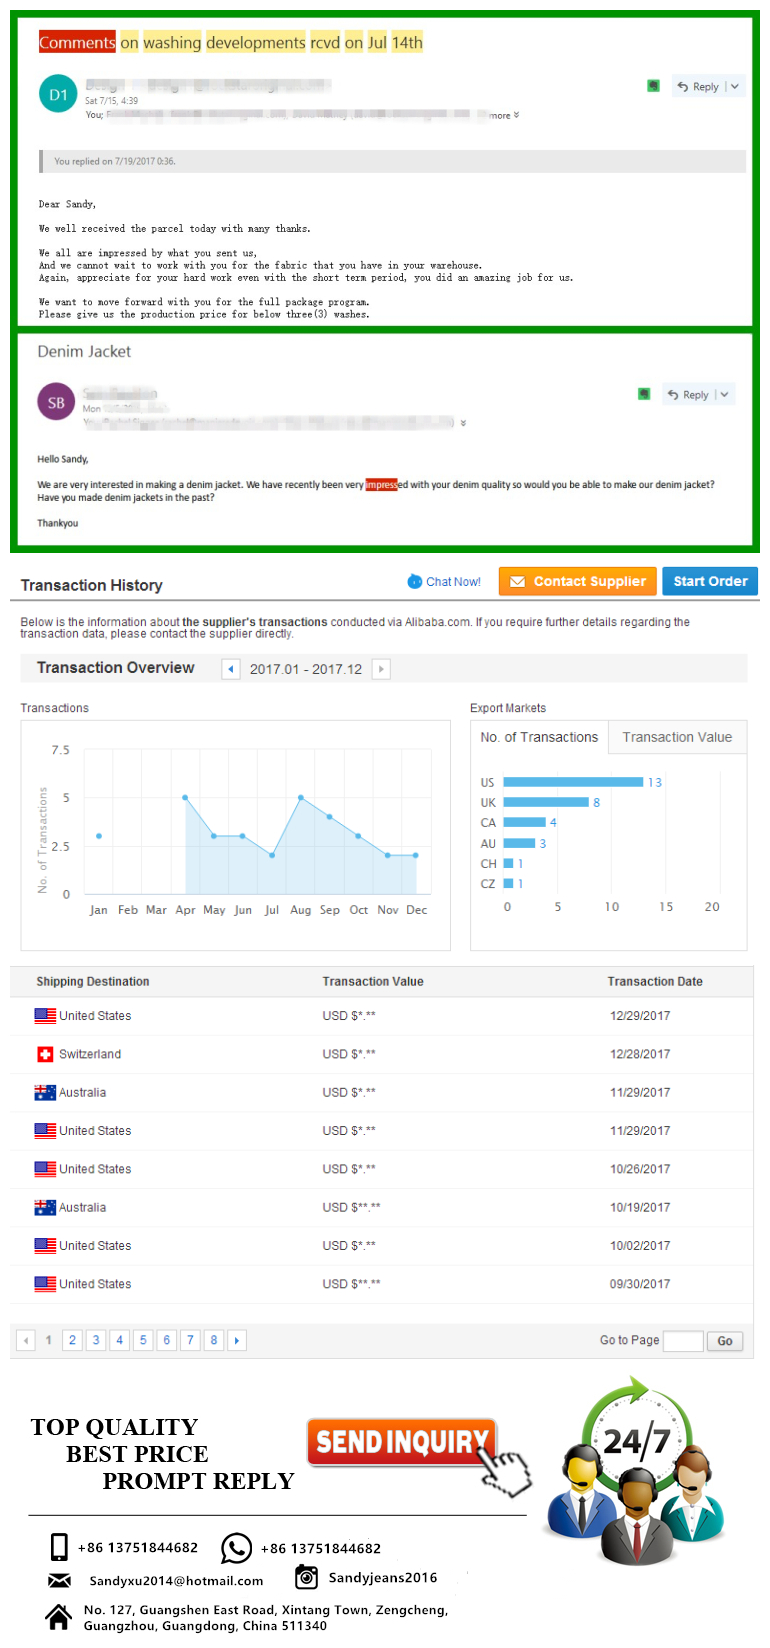770x1648 pixels.
Task: Click the green flag icon in the D1 email
Action: (653, 86)
